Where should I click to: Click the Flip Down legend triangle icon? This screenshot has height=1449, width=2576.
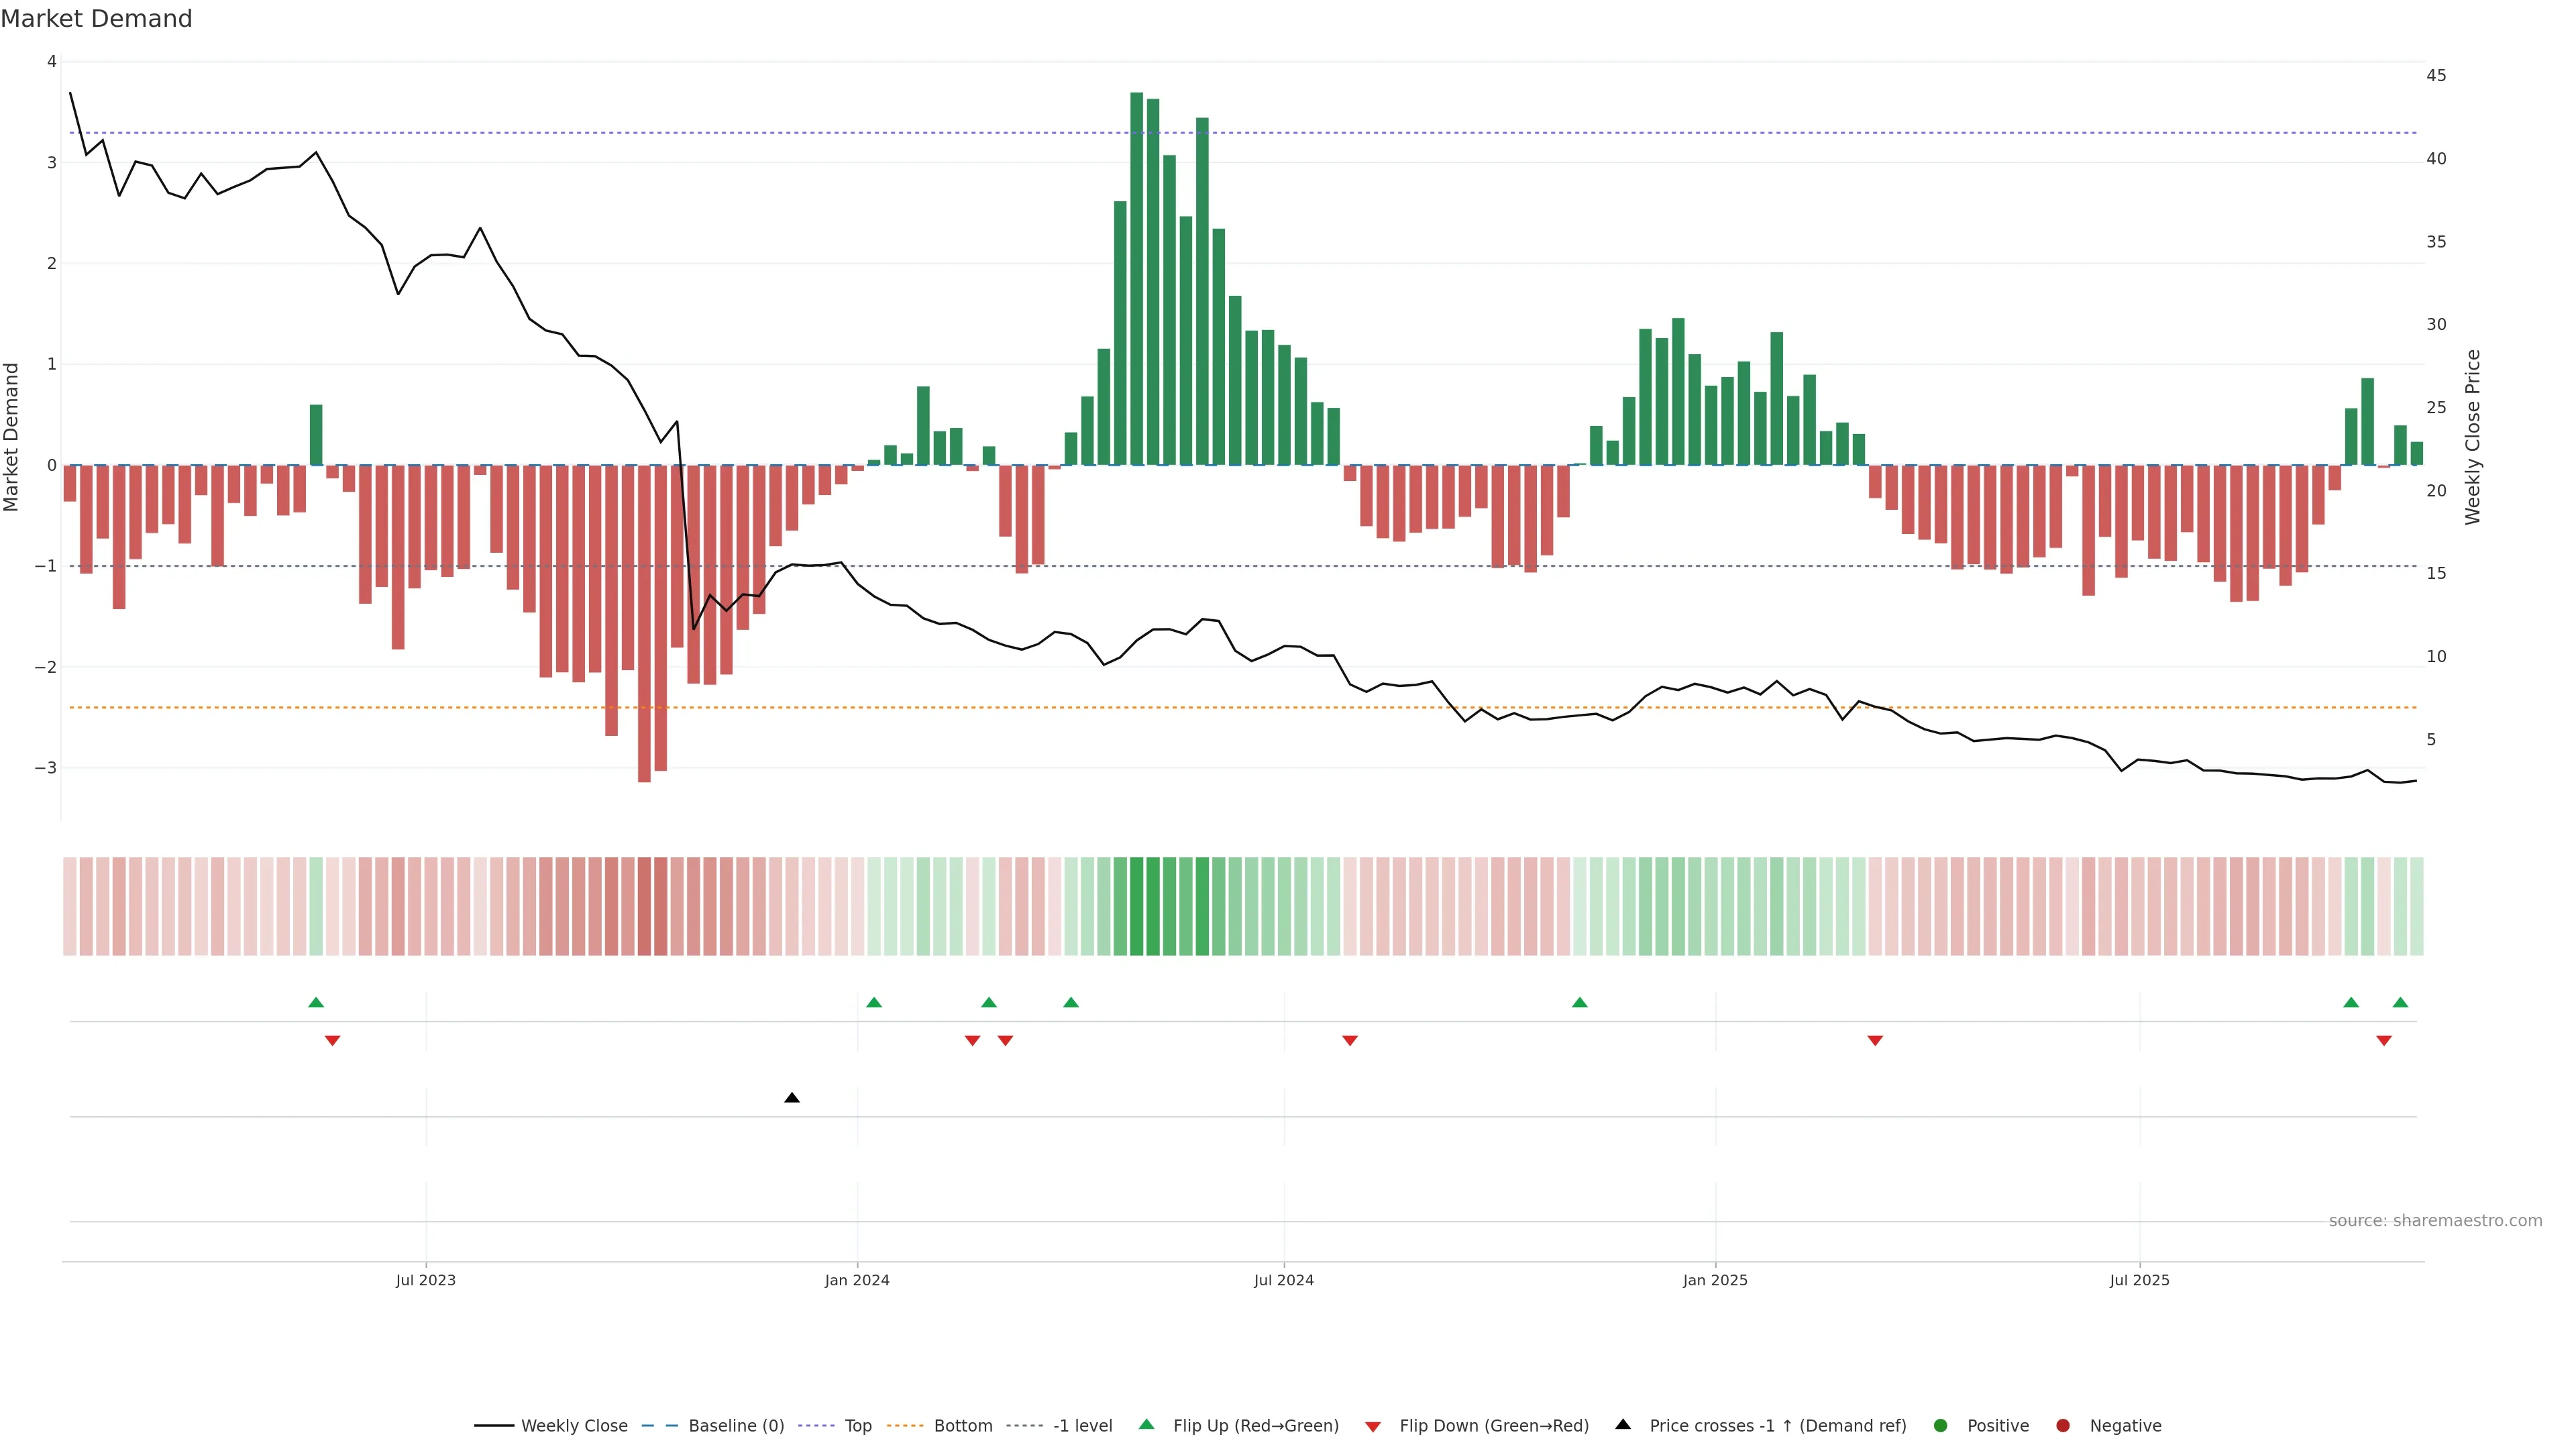[x=1373, y=1427]
